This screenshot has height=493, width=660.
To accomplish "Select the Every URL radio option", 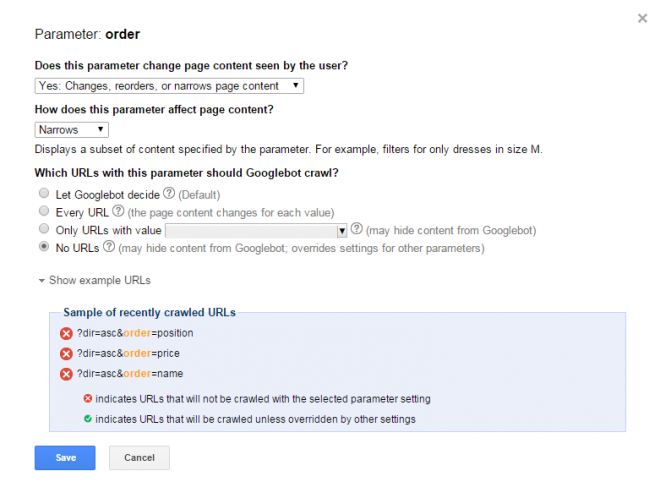I will coord(42,212).
